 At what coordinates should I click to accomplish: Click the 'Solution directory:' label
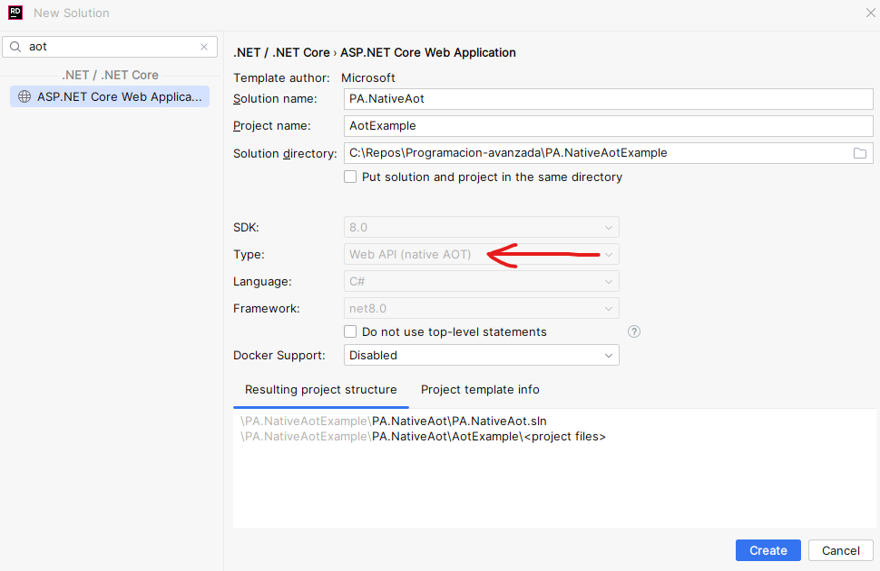(x=285, y=153)
